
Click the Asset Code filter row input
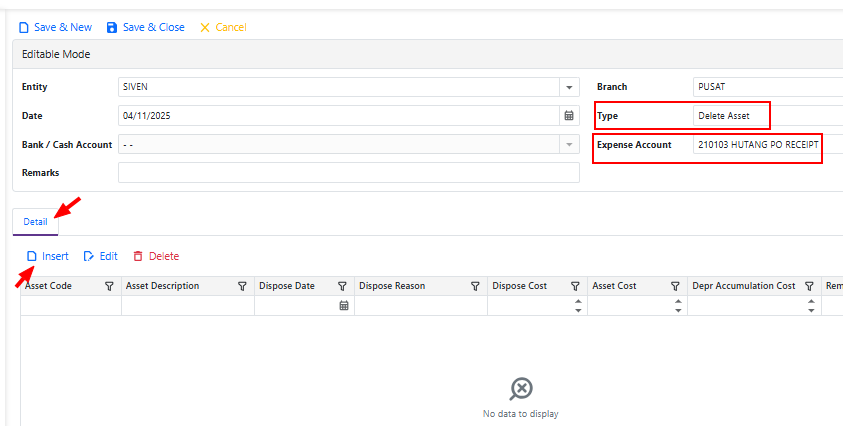(71, 306)
